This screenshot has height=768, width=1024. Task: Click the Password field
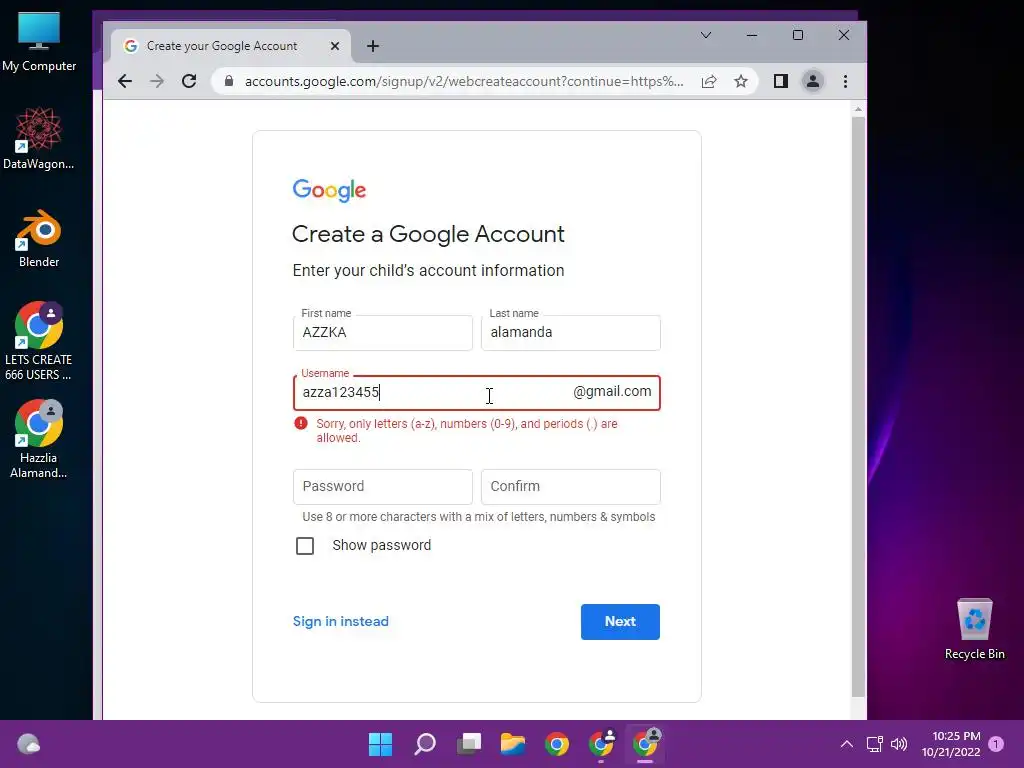383,487
